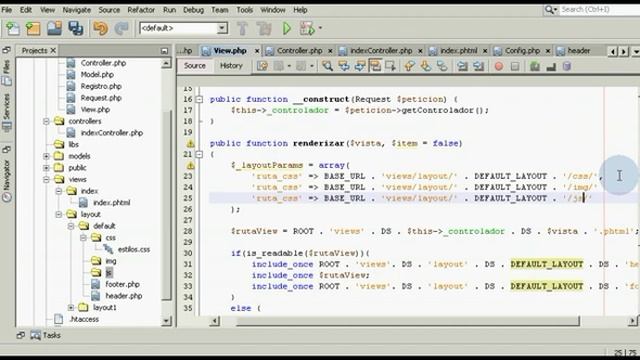Click the Save All toolbar icon

[x=76, y=28]
